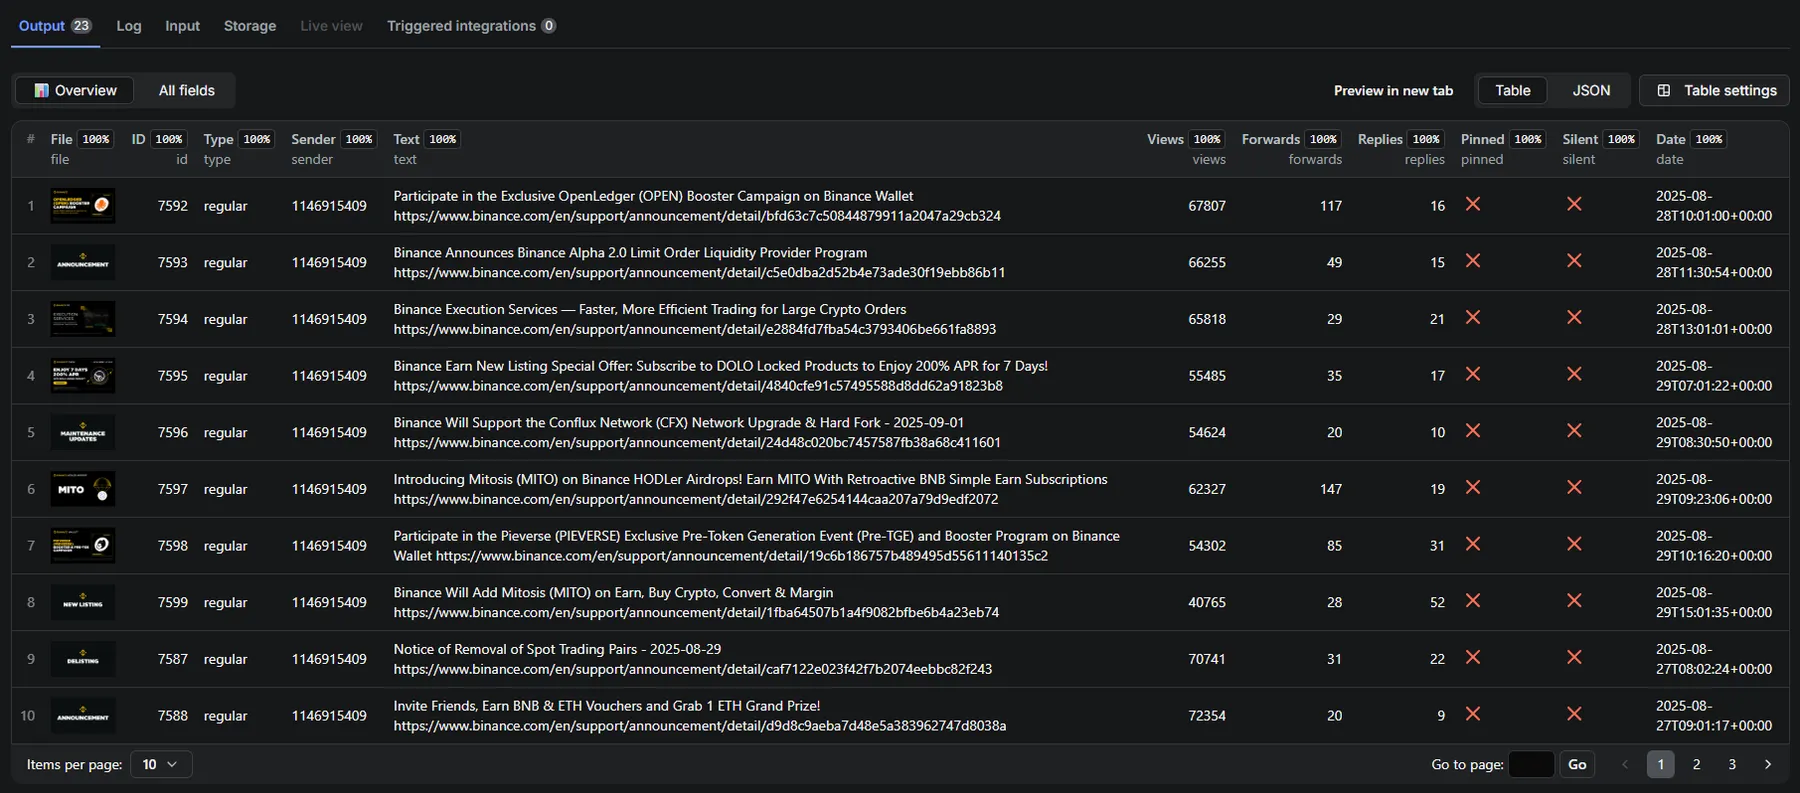Click views value 67807

point(1207,206)
